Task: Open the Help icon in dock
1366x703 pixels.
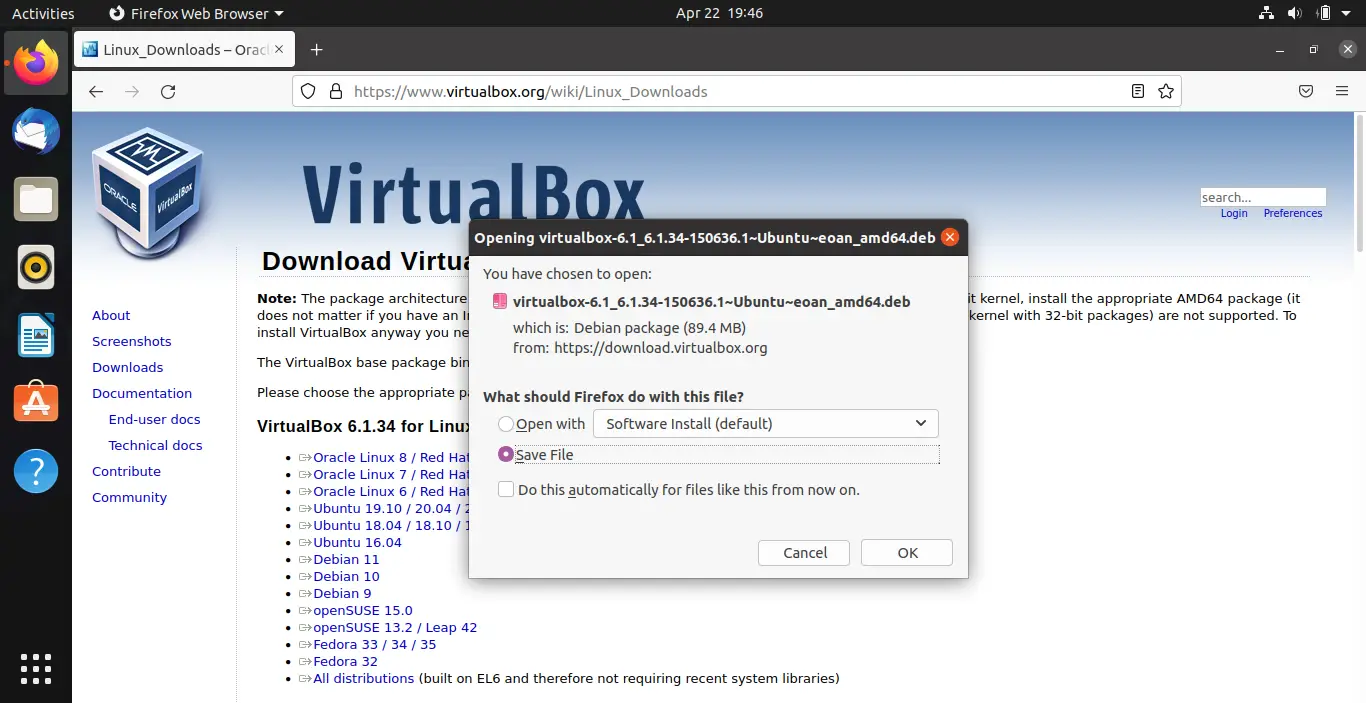Action: pyautogui.click(x=36, y=470)
